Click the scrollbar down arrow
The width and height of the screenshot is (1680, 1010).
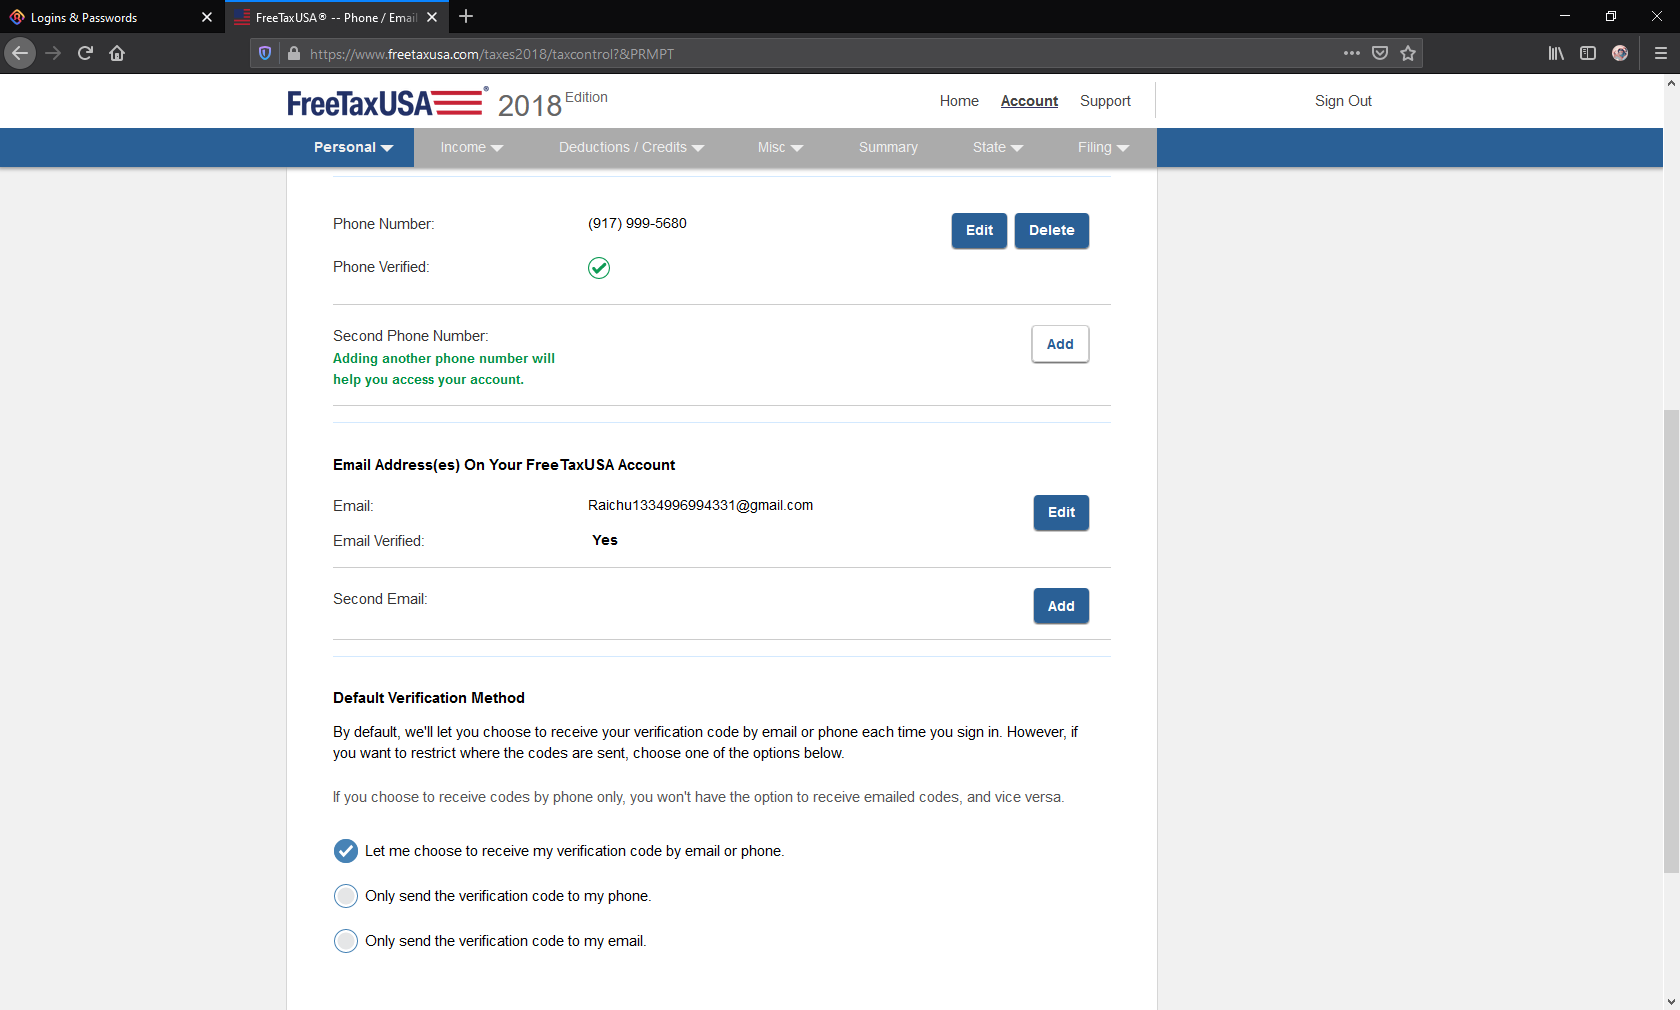coord(1671,1001)
